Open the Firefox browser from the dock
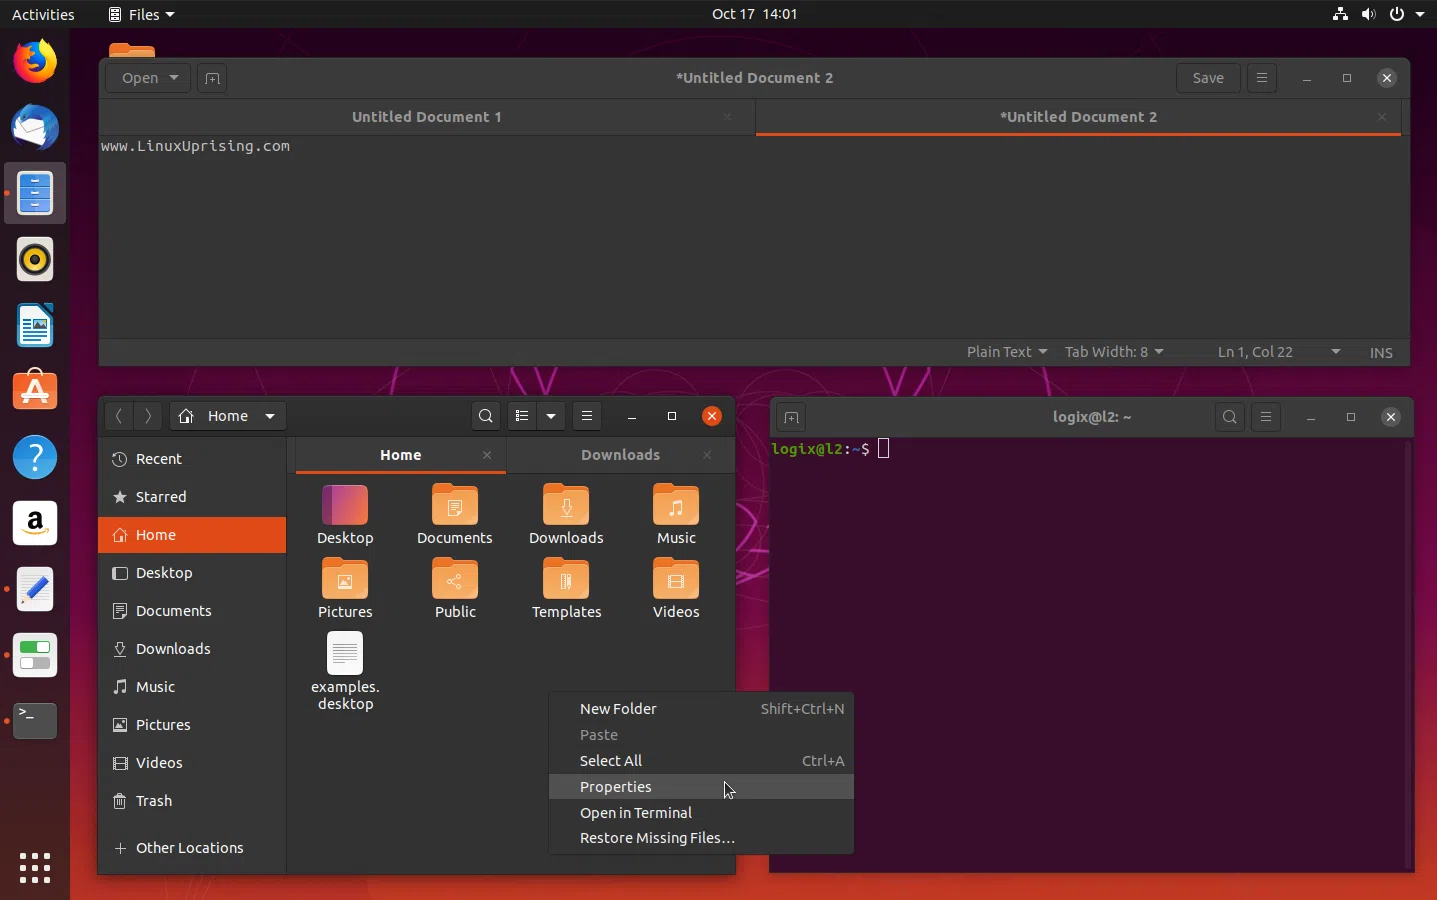Viewport: 1437px width, 900px height. [35, 61]
